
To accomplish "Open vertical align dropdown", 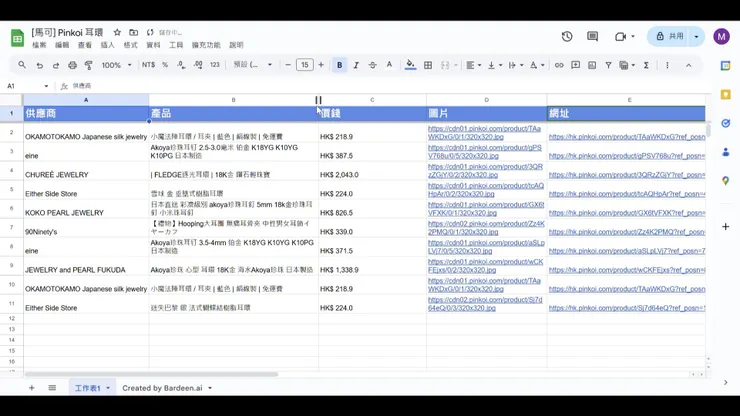I will tap(495, 65).
